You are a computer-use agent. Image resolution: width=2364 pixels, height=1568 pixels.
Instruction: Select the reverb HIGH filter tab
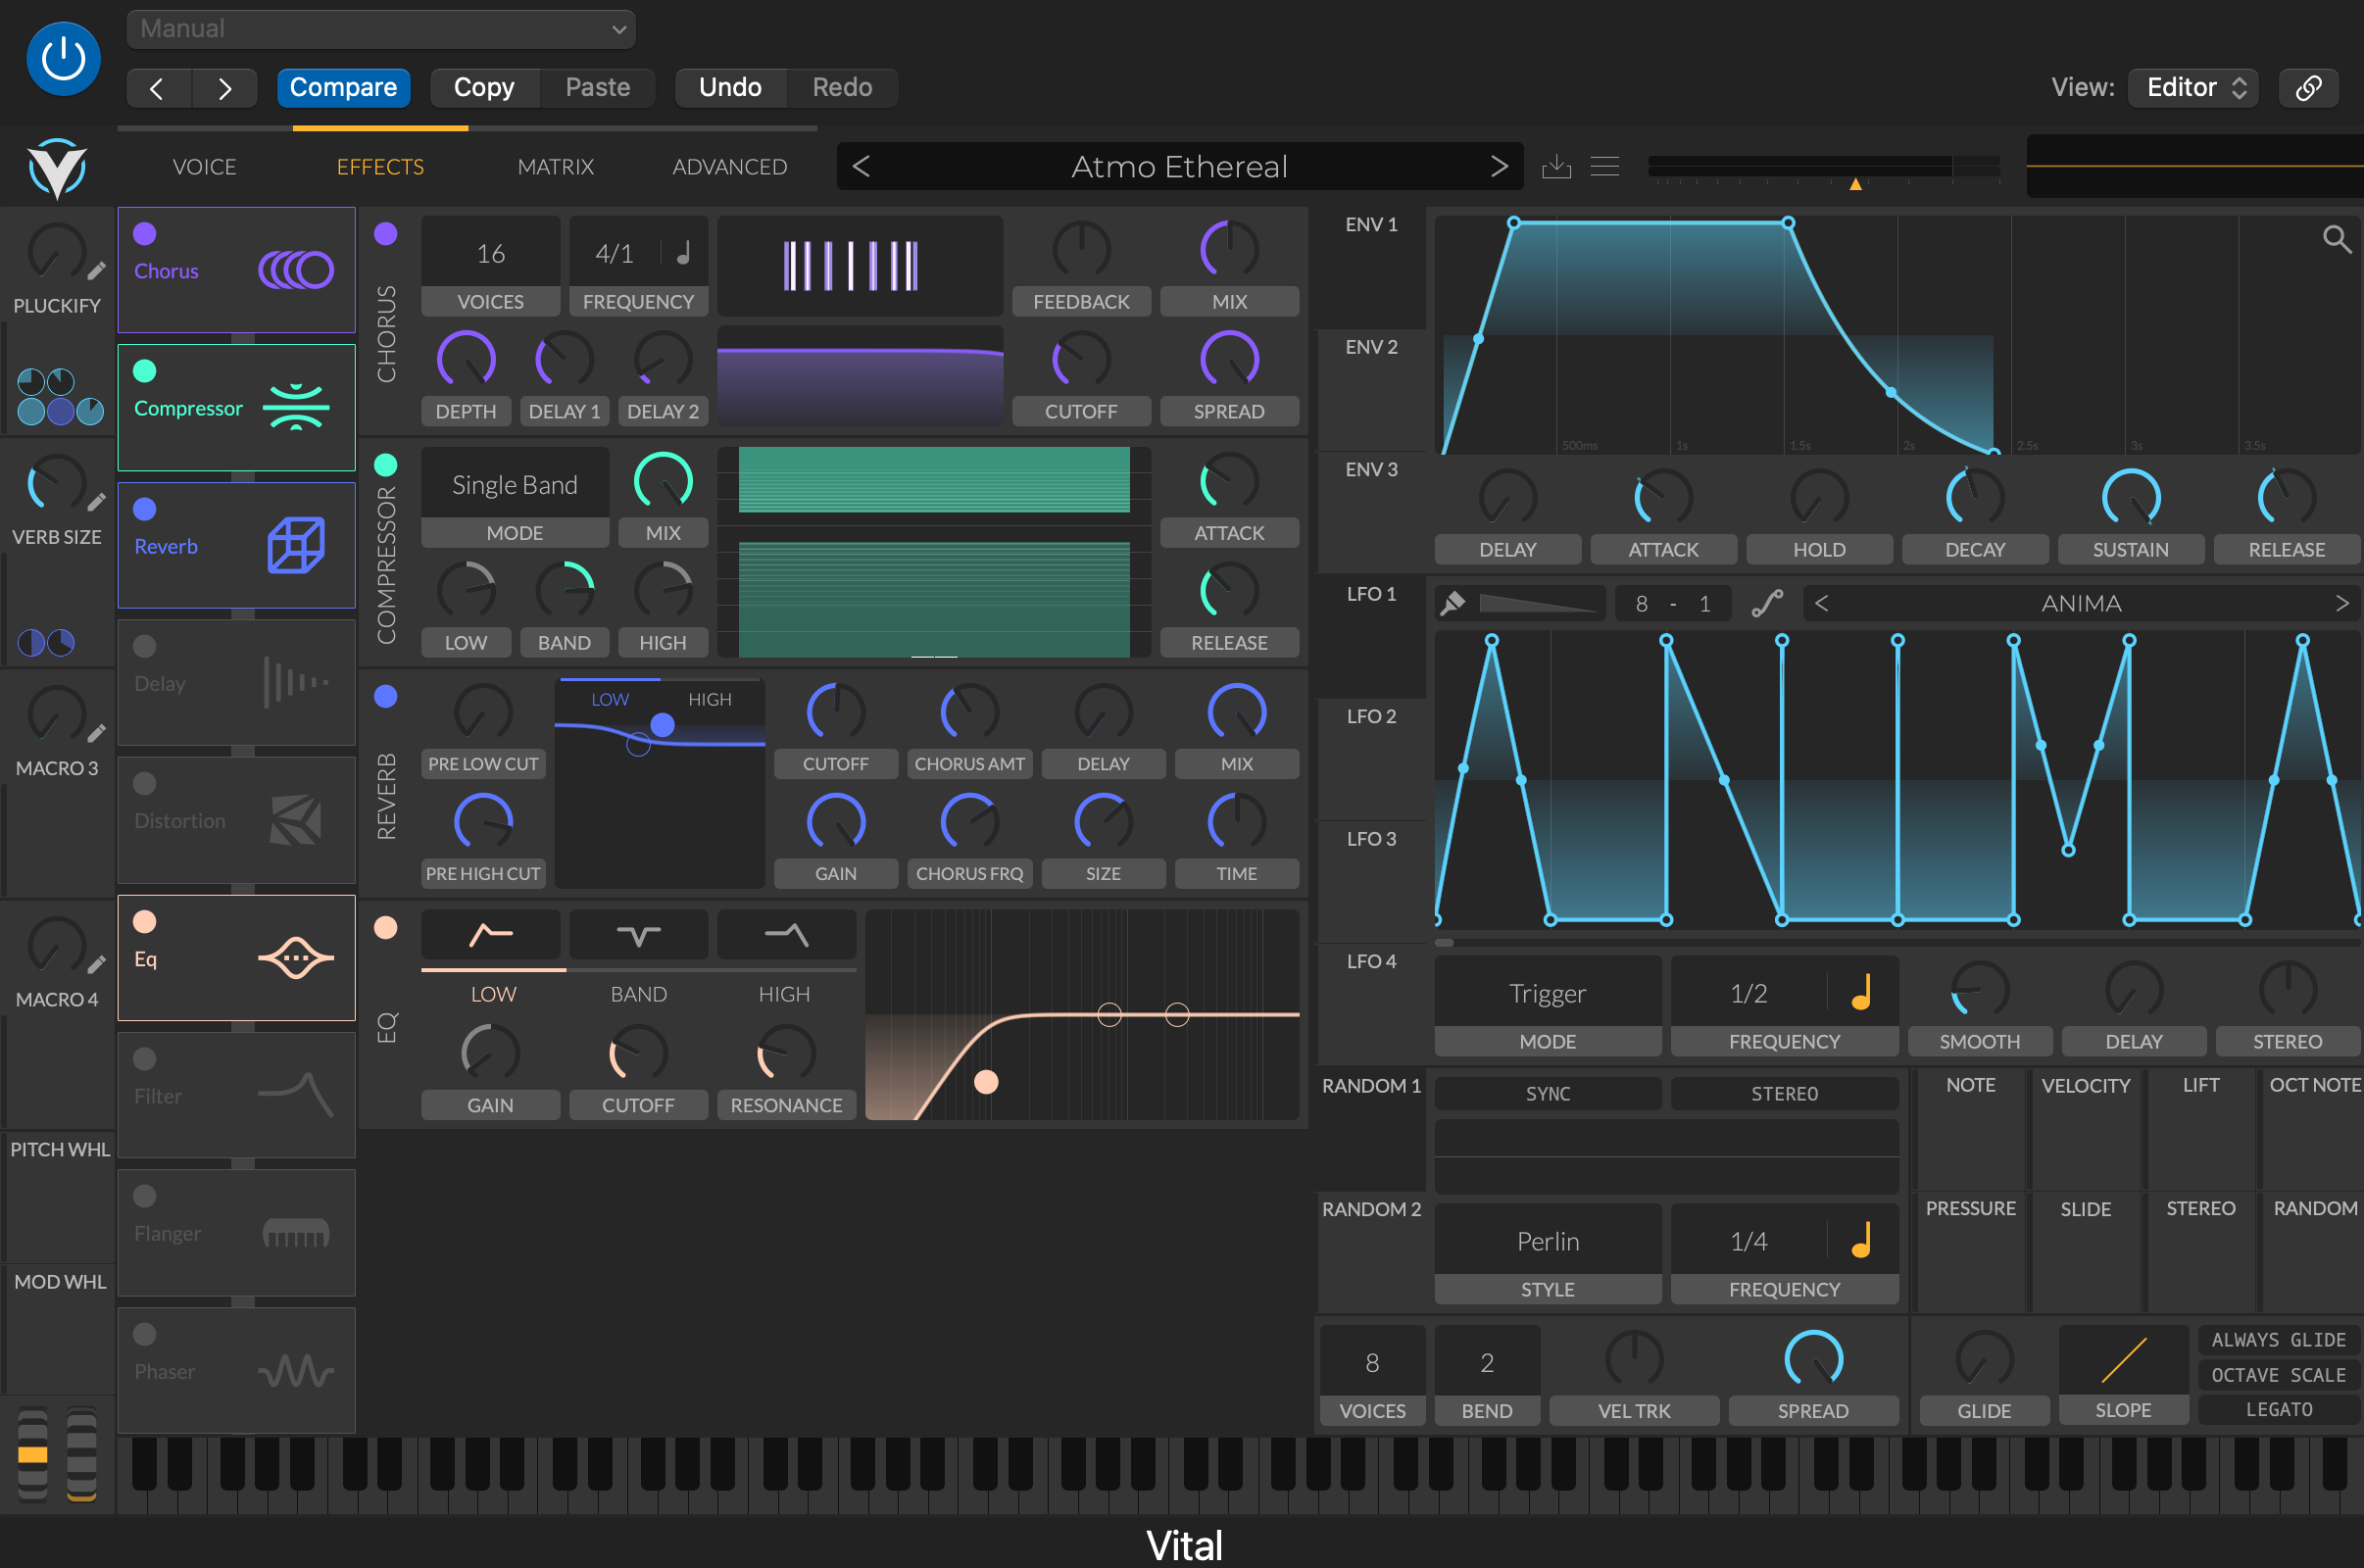pos(710,699)
